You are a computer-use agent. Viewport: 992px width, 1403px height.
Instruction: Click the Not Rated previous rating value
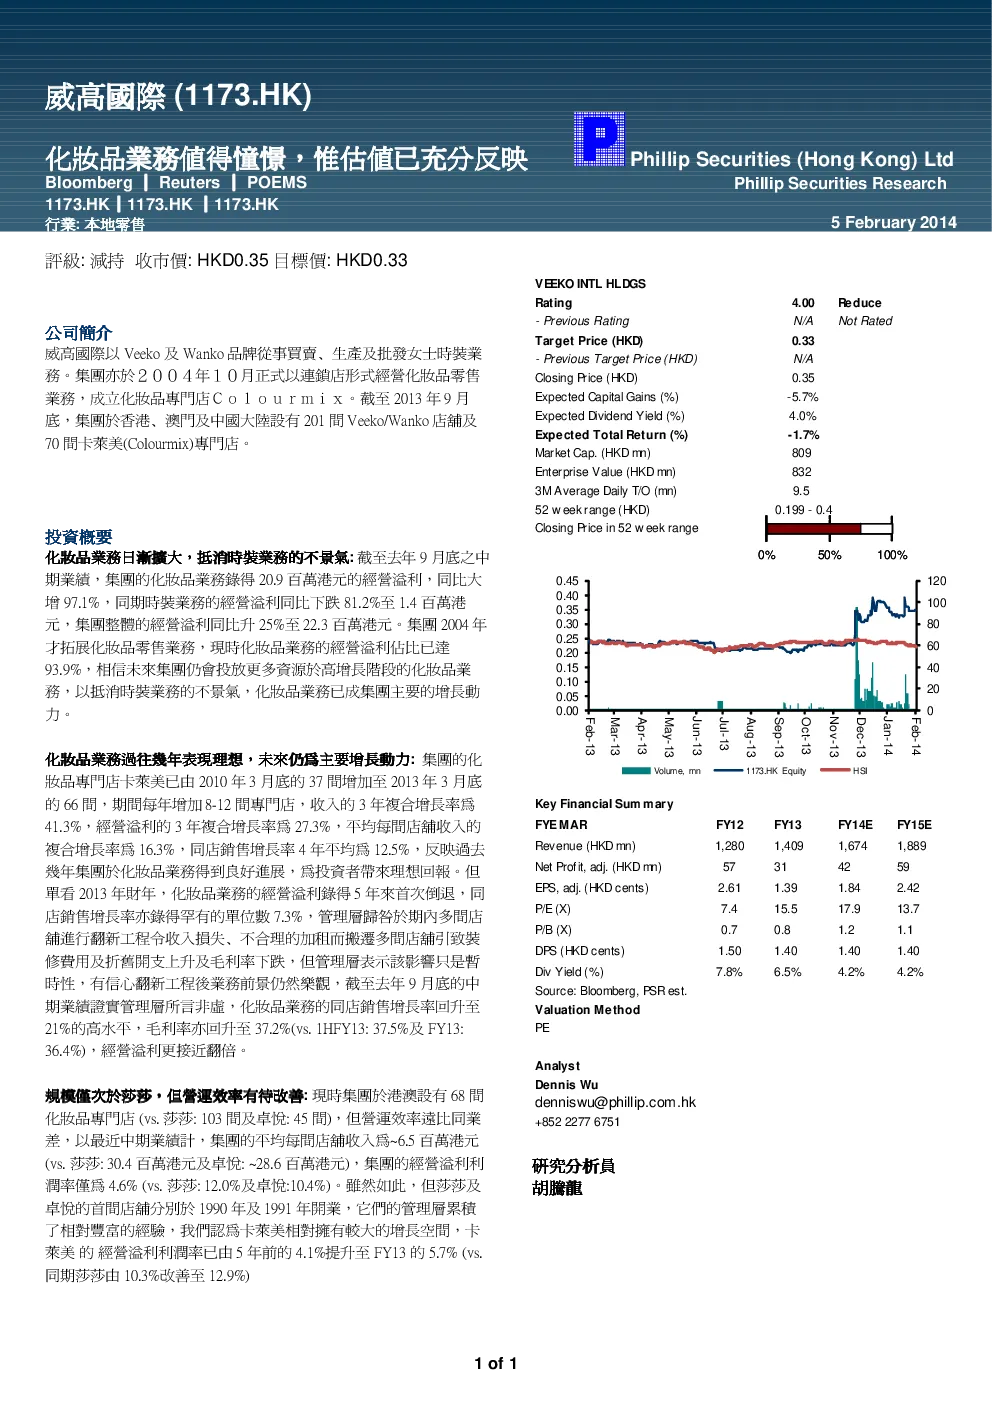point(865,321)
